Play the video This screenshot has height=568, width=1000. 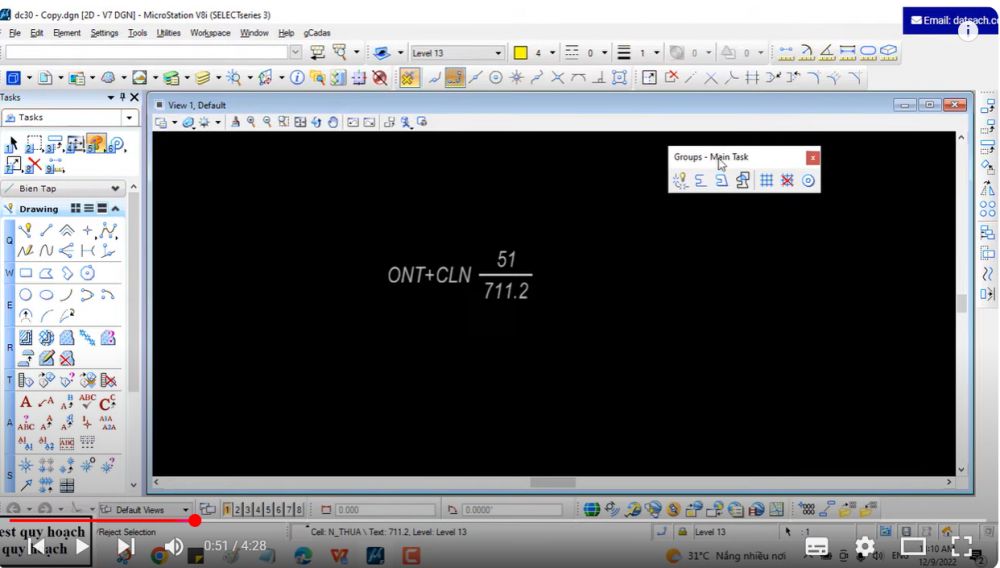[82, 546]
